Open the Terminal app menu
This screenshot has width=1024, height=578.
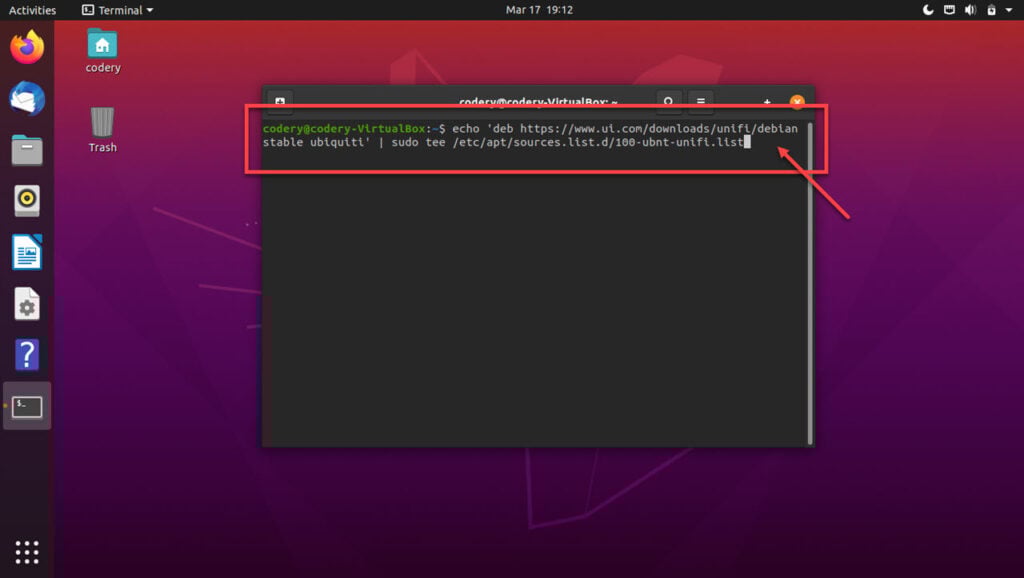(118, 10)
